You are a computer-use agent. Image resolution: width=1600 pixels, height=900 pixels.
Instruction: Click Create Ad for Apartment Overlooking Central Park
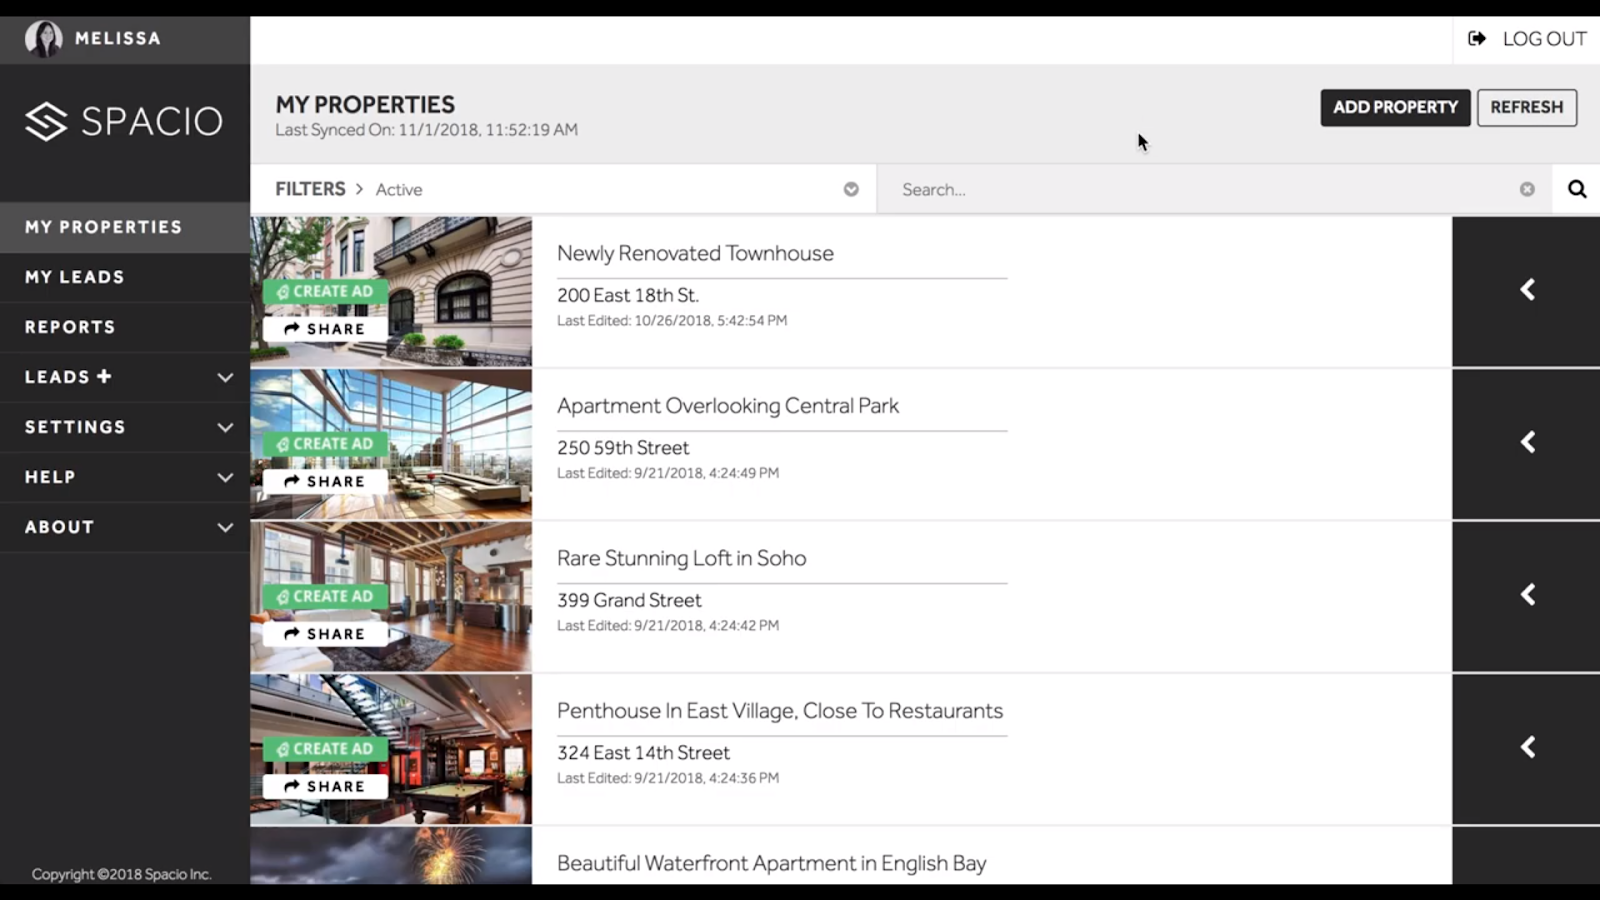click(x=324, y=443)
